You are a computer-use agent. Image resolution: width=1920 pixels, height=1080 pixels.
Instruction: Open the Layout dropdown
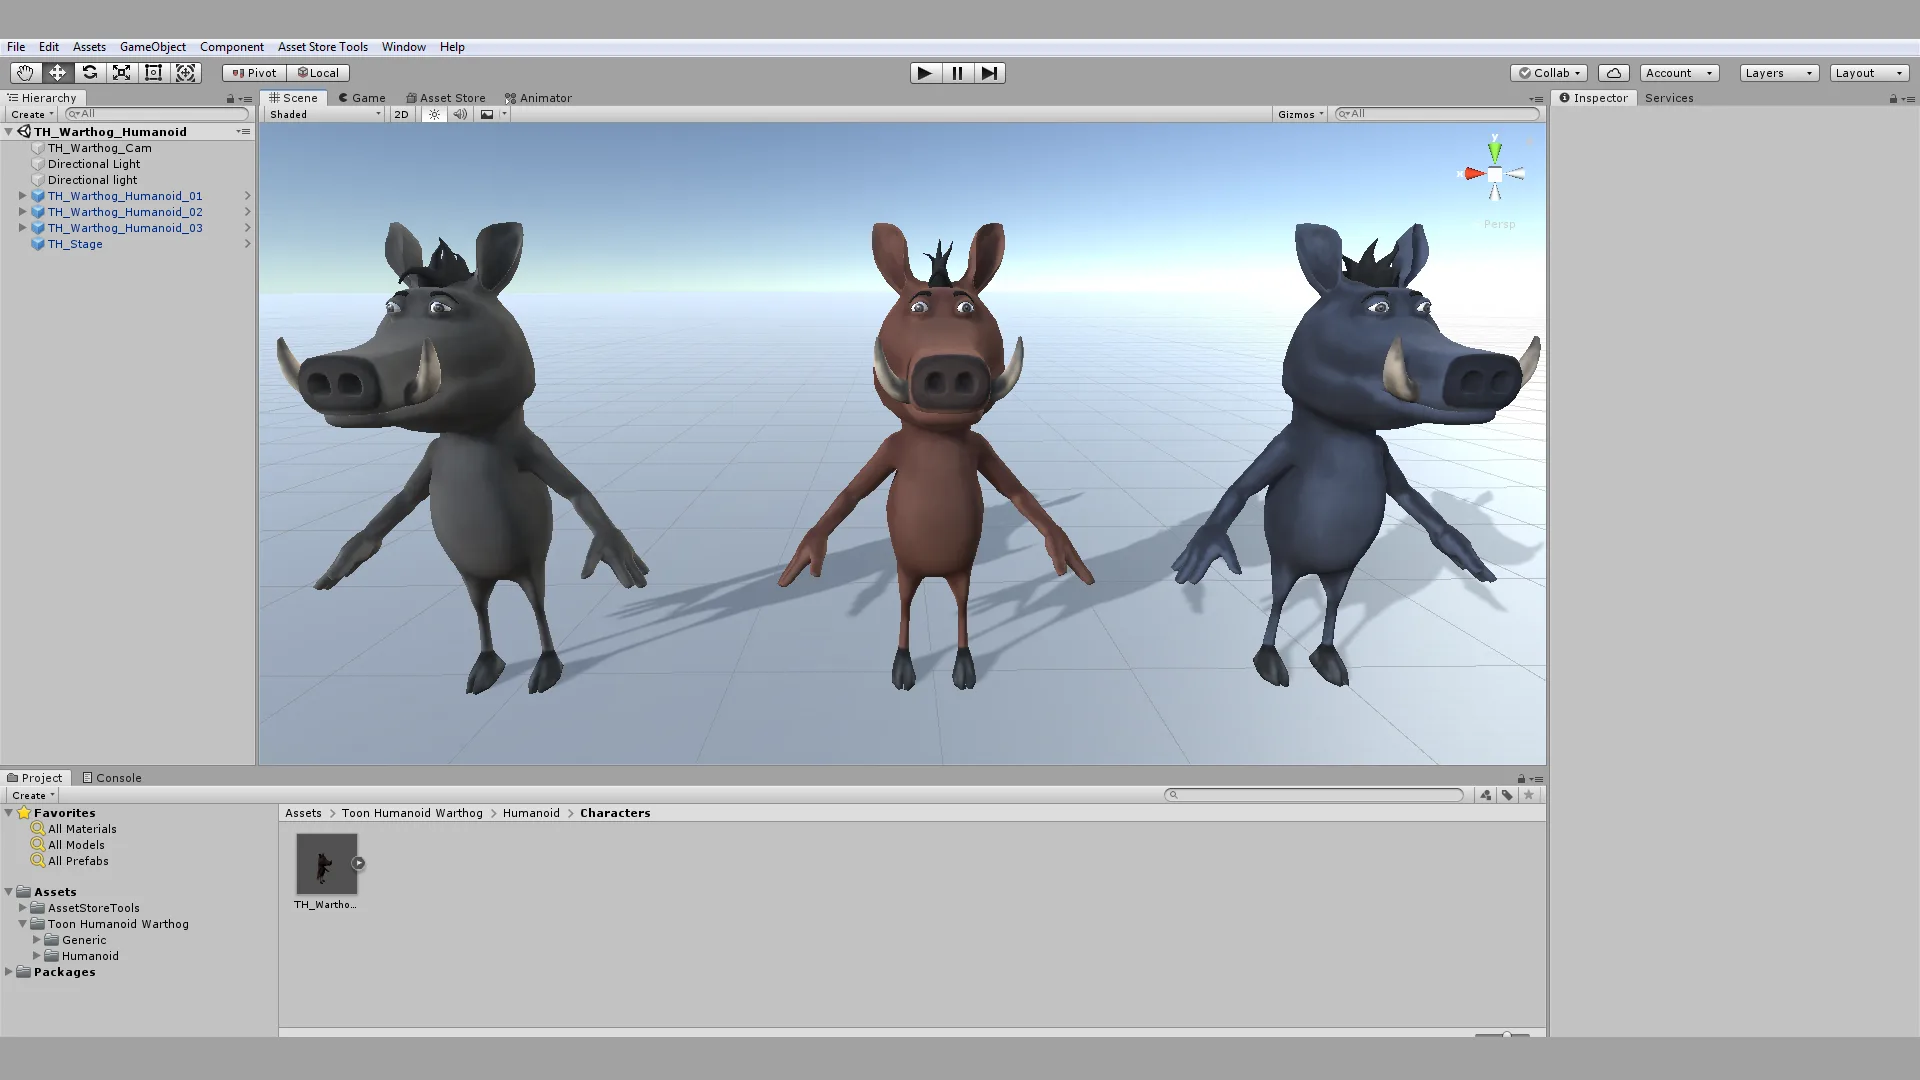point(1869,73)
